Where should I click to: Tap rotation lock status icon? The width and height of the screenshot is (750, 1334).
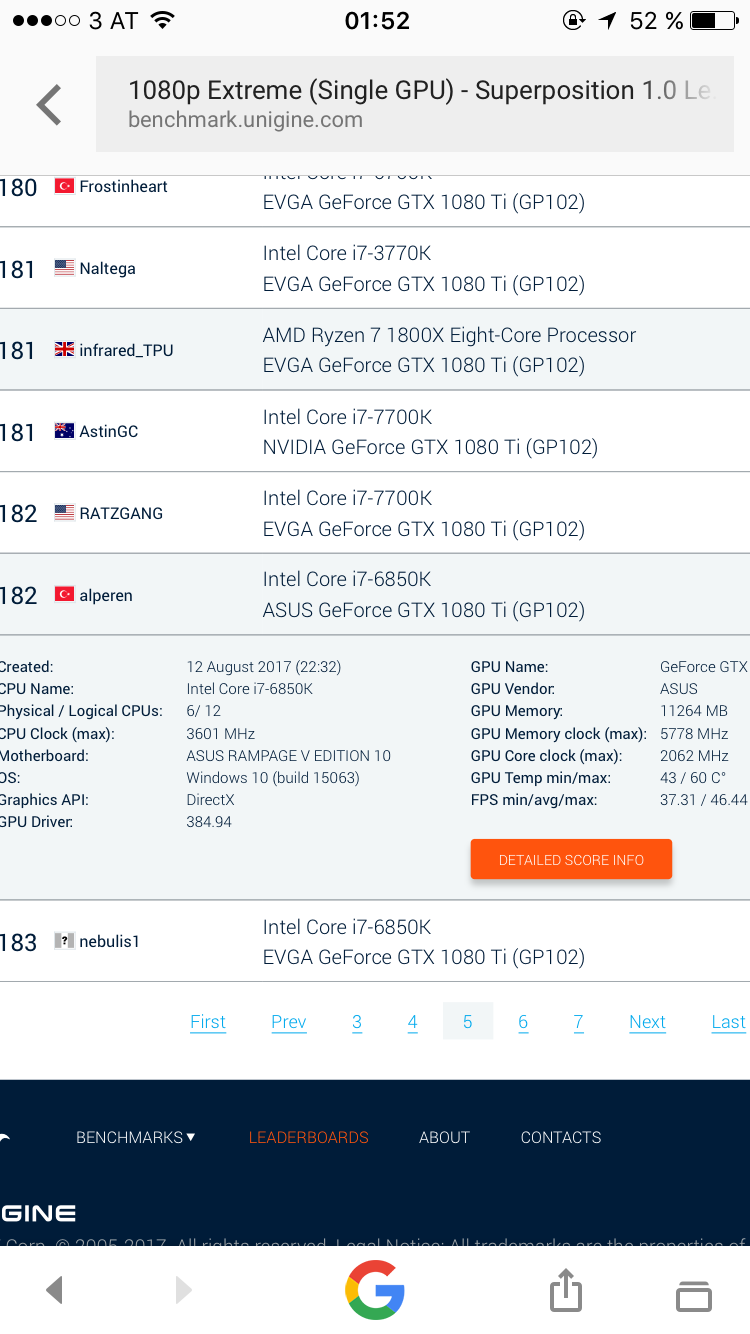[574, 21]
